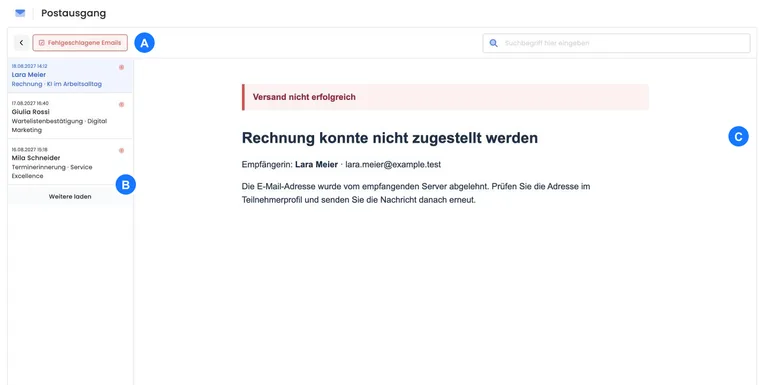Click the Postausgang mail envelope icon
The image size is (760, 385).
pyautogui.click(x=20, y=13)
